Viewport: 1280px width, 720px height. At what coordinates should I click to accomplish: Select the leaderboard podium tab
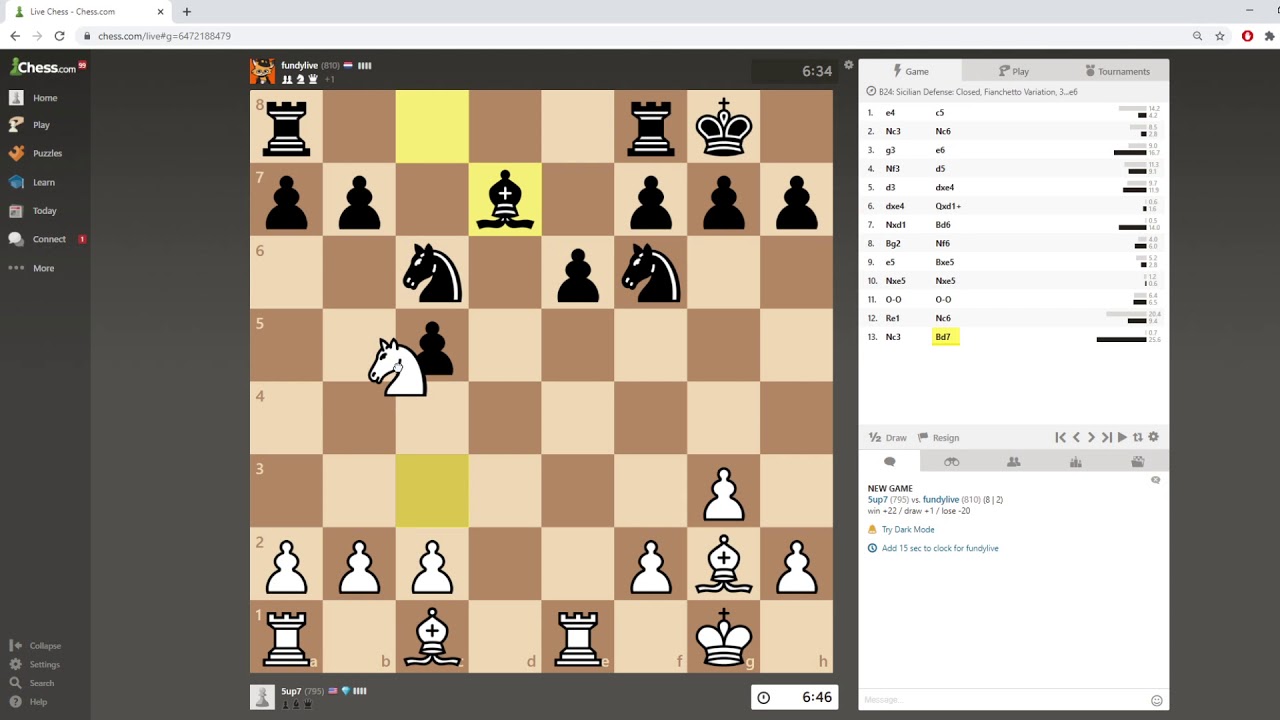point(1075,462)
